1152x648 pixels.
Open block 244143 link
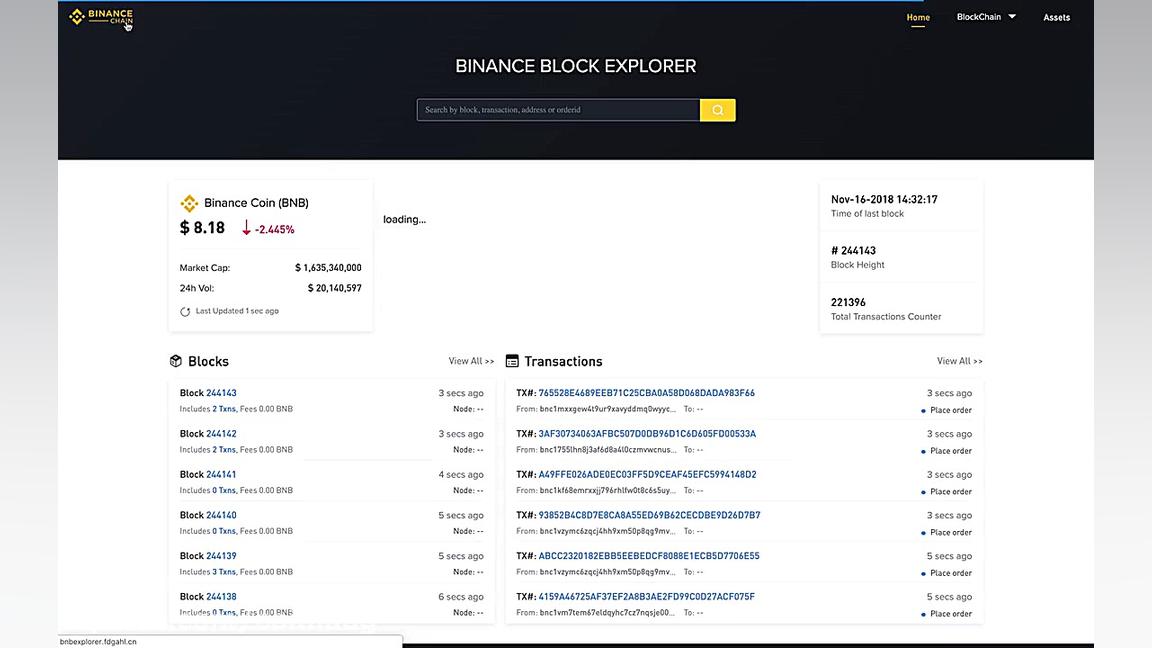(221, 393)
